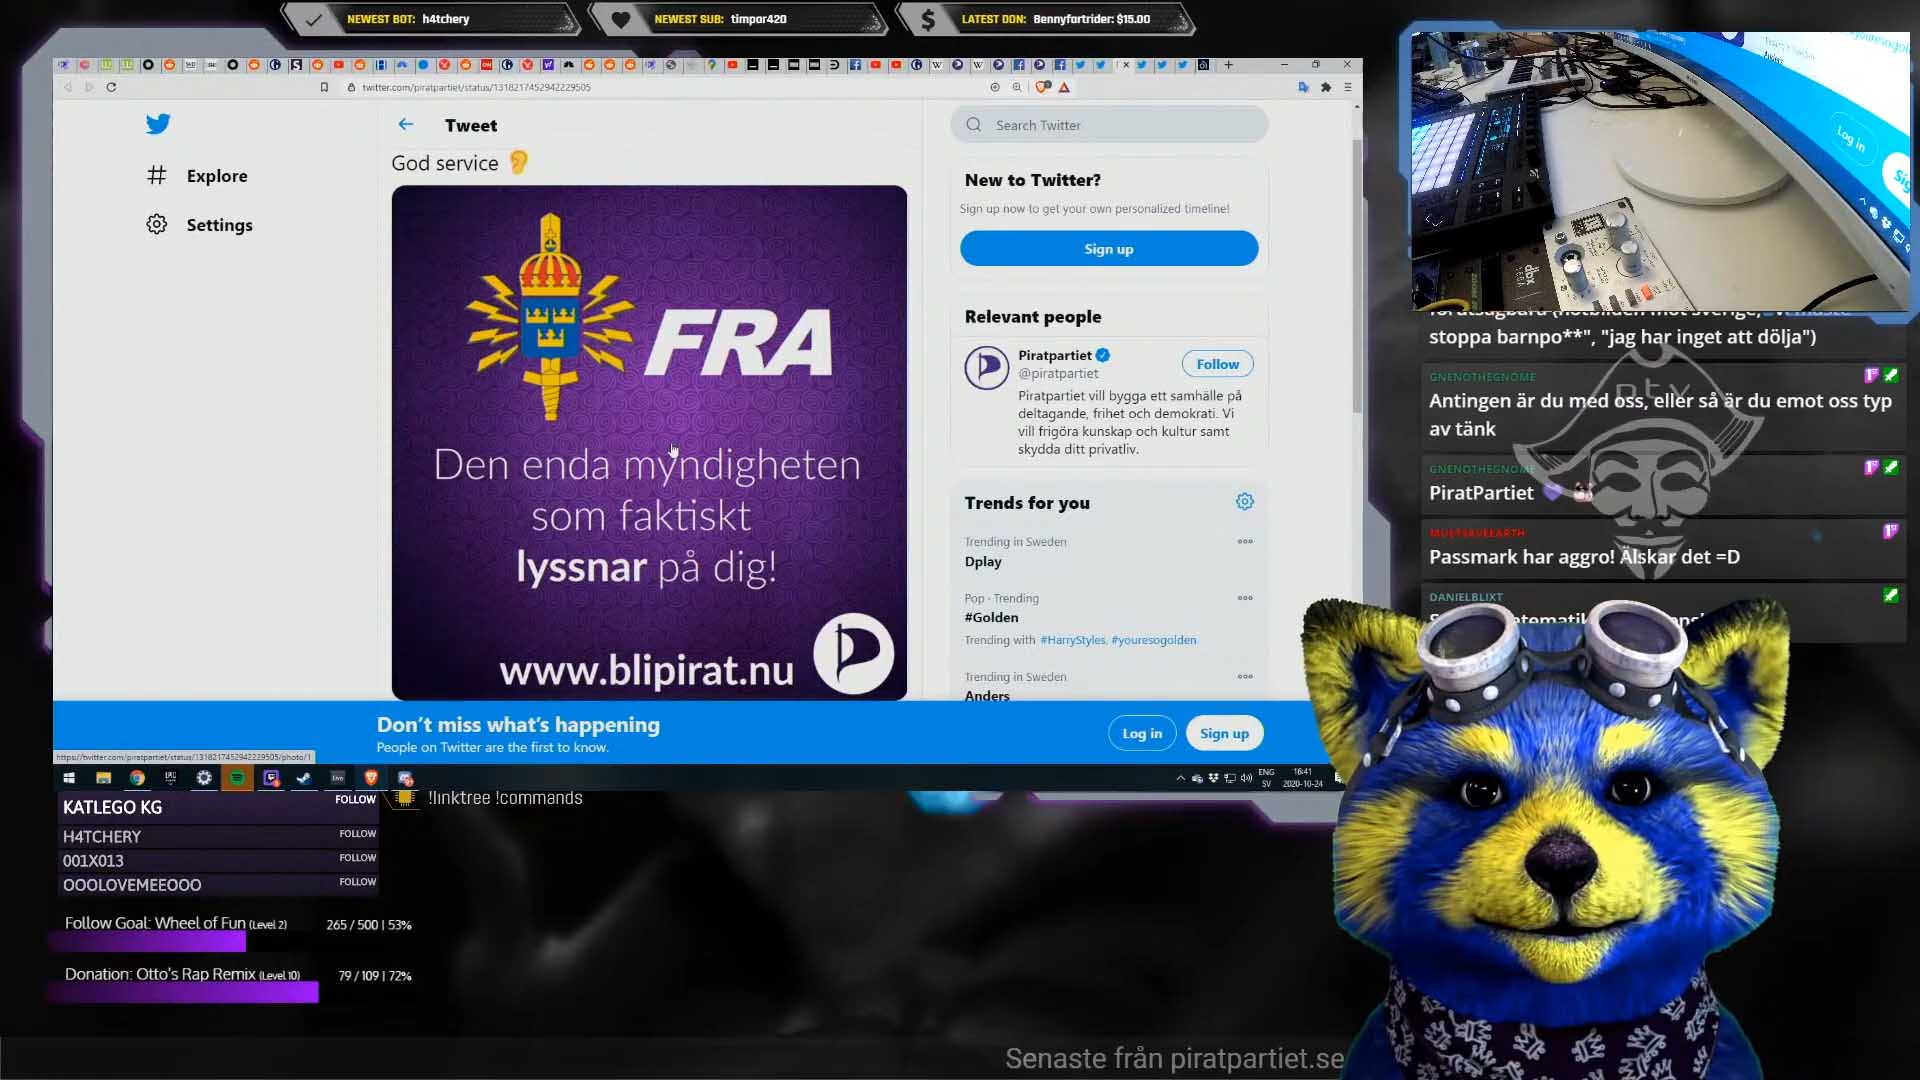Click the KATLEGO KG follower entry
Screen dimensions: 1920x1080
pyautogui.click(x=218, y=807)
